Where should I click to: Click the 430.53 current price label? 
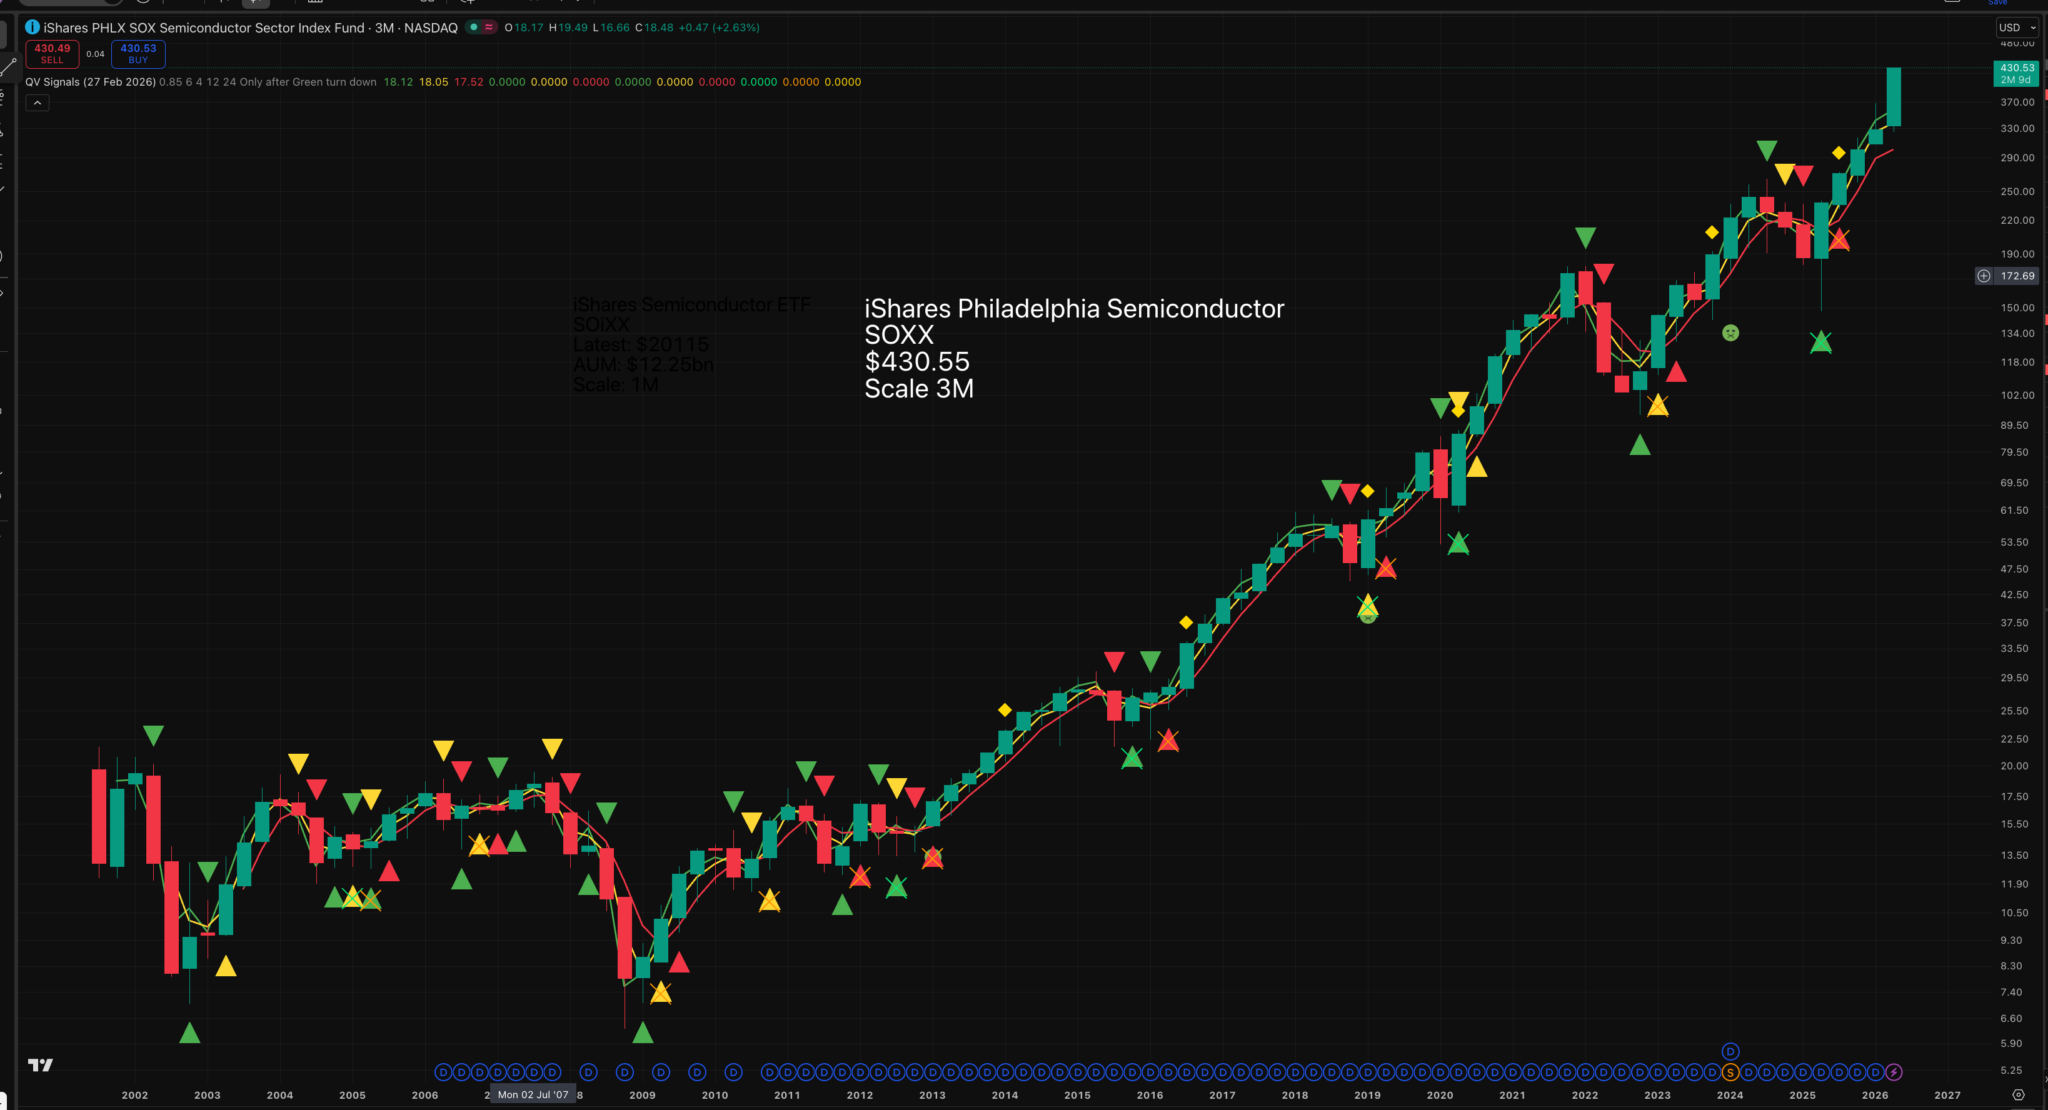pyautogui.click(x=2016, y=73)
